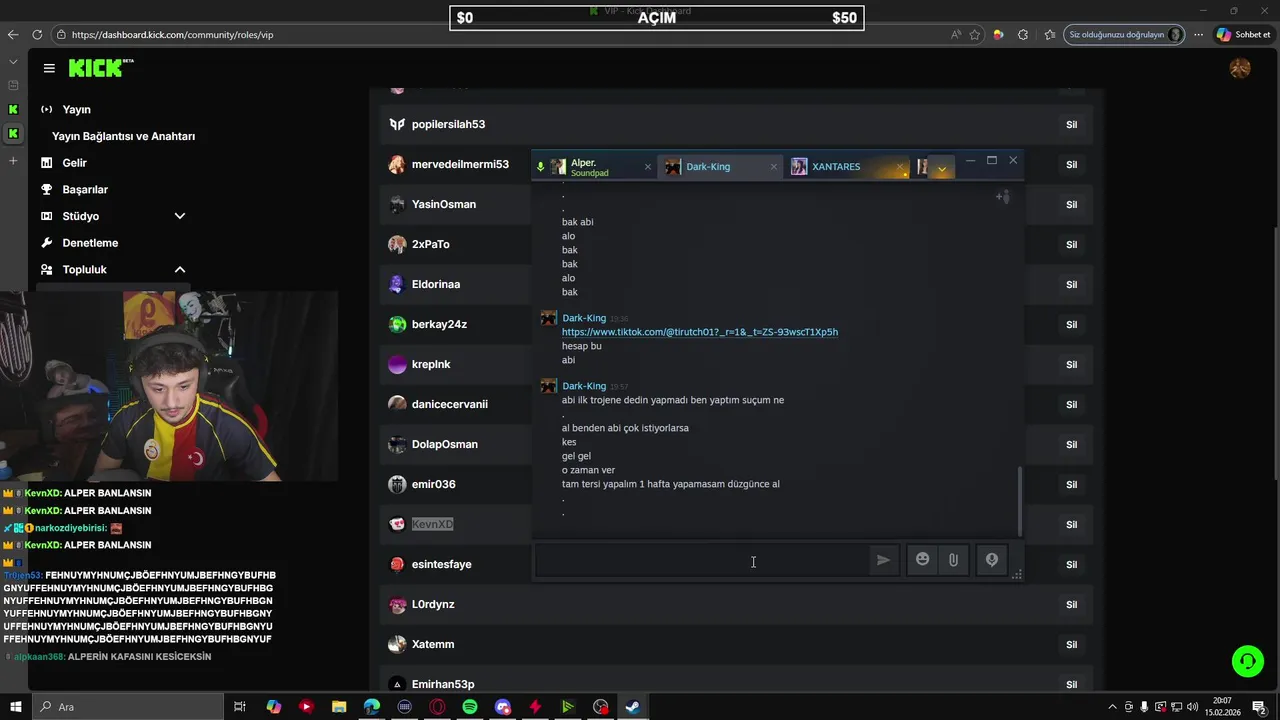Open Başarılar in the sidebar
Viewport: 1280px width, 720px height.
coord(85,190)
